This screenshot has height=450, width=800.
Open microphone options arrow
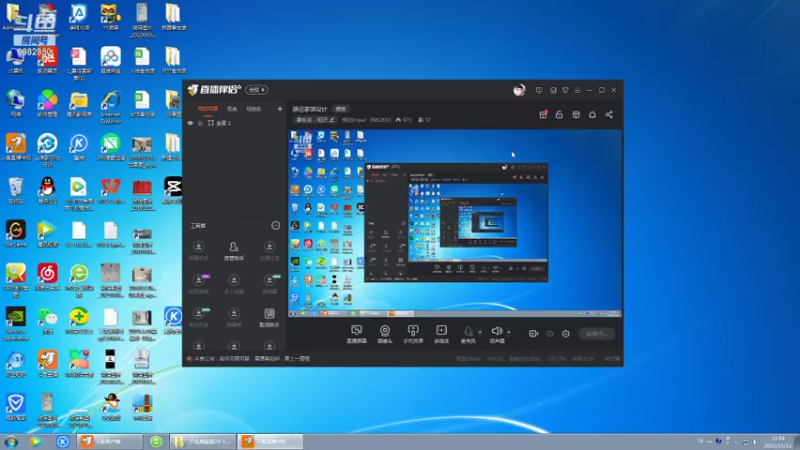pos(480,332)
